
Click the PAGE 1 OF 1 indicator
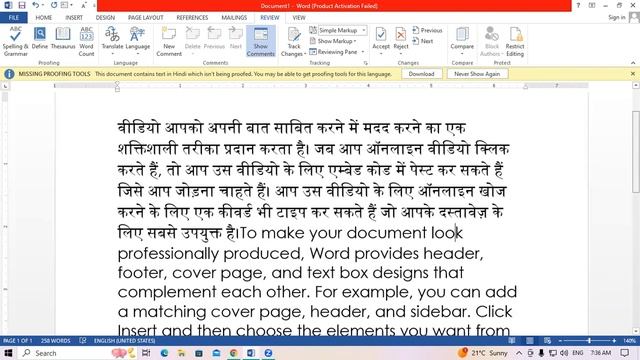(18, 340)
